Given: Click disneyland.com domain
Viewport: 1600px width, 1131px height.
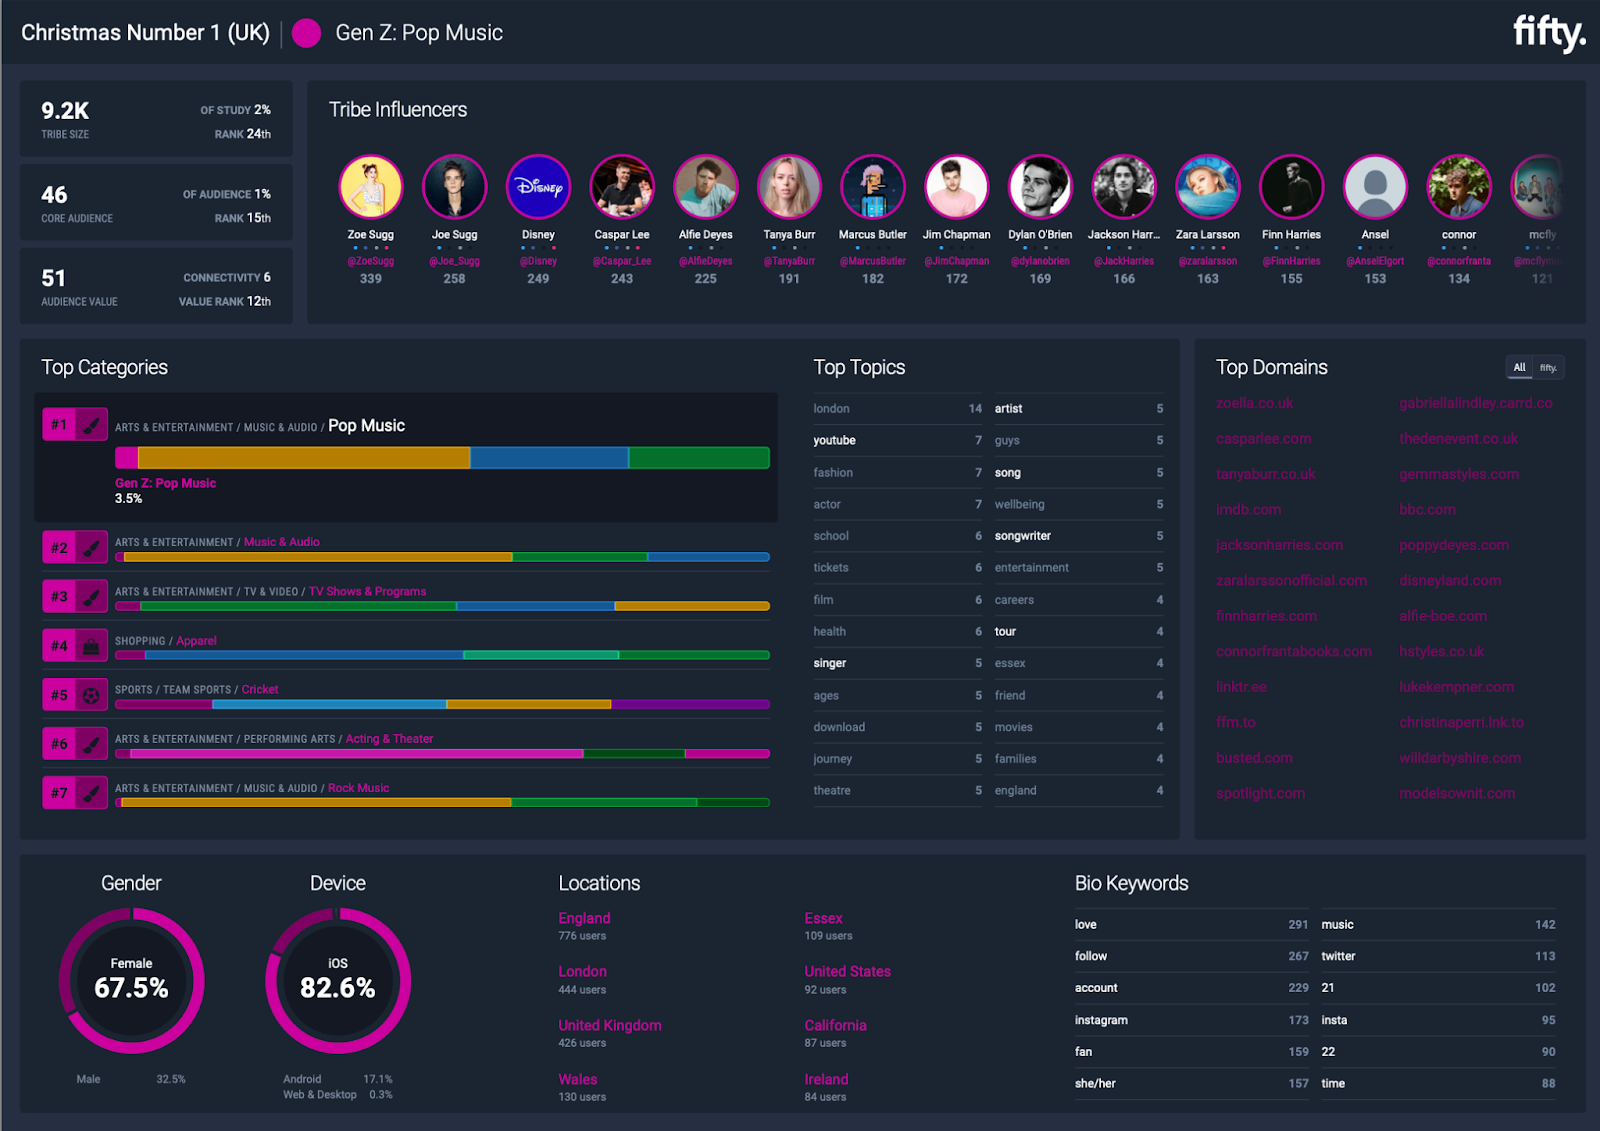Looking at the screenshot, I should (1450, 581).
